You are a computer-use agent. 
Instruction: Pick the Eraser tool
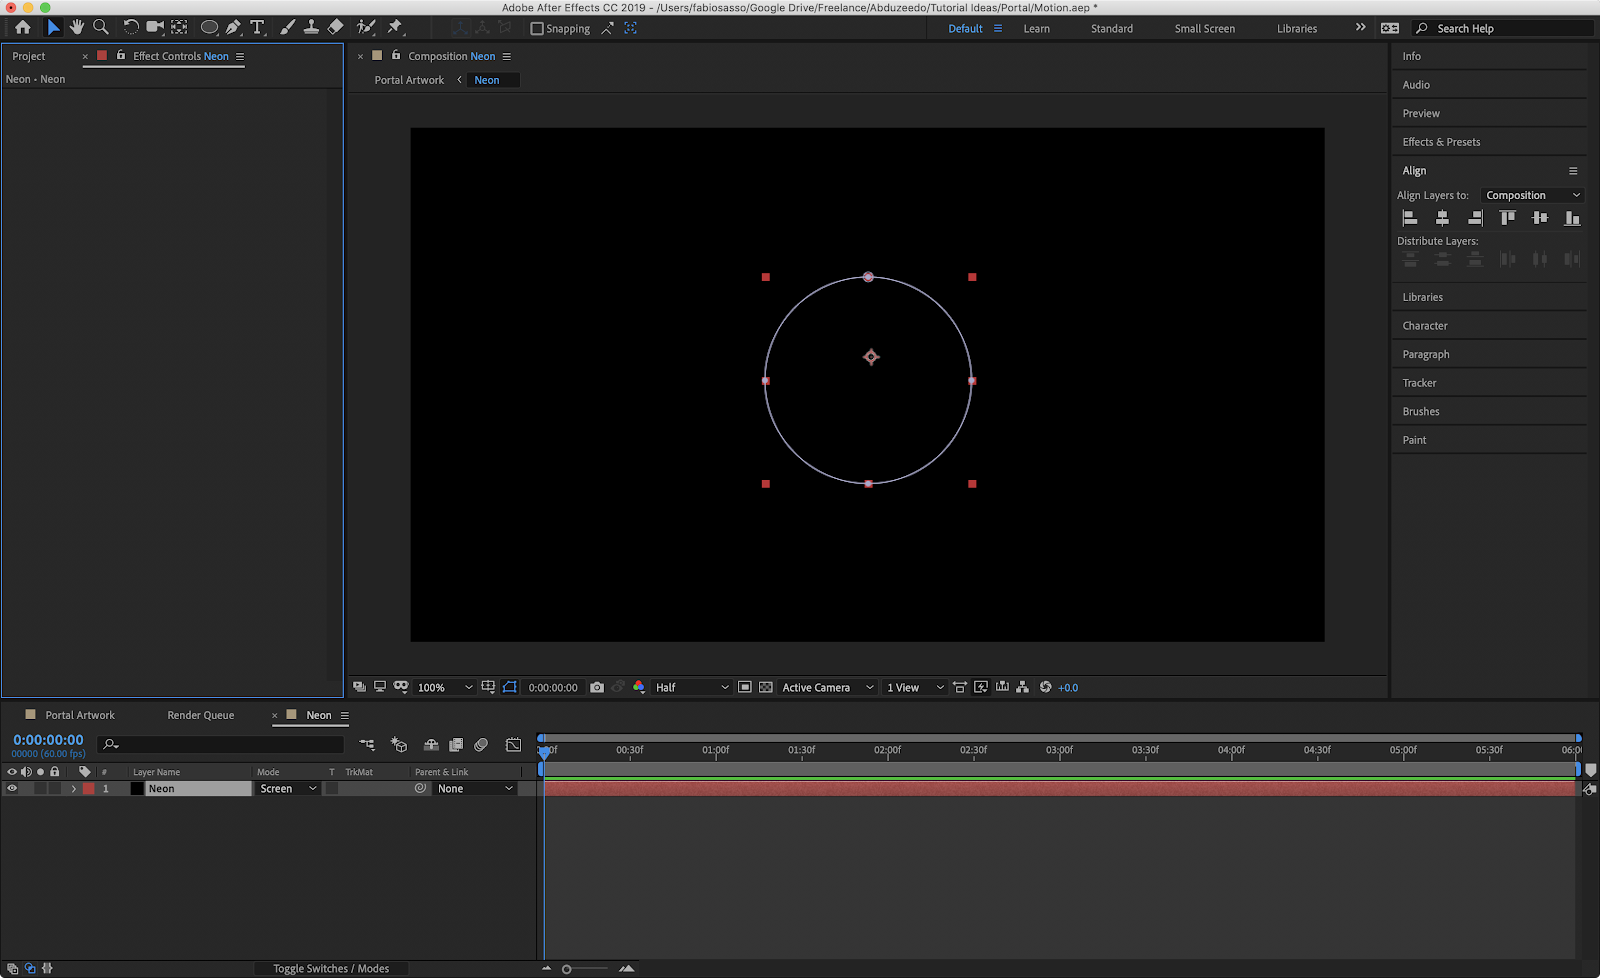336,27
